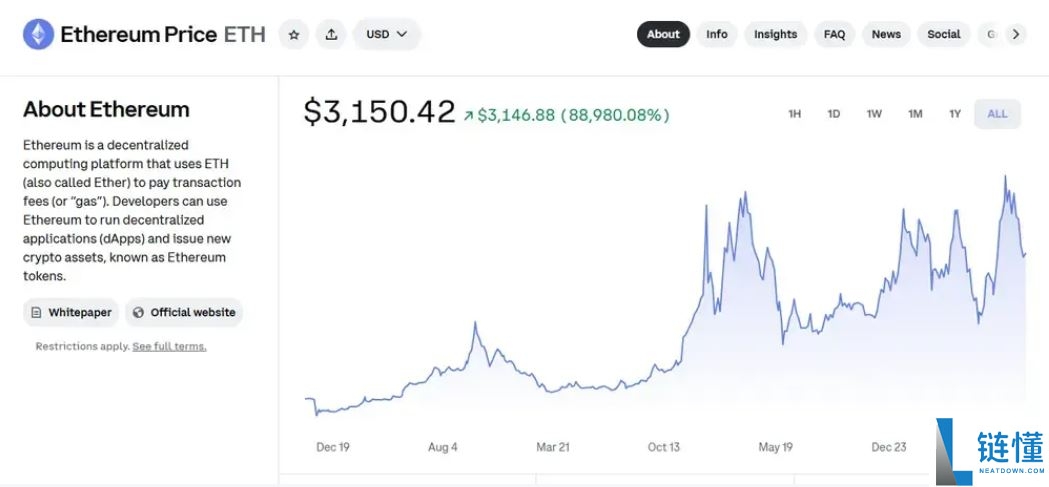The image size is (1049, 487).
Task: Open the News tab
Action: click(x=886, y=34)
